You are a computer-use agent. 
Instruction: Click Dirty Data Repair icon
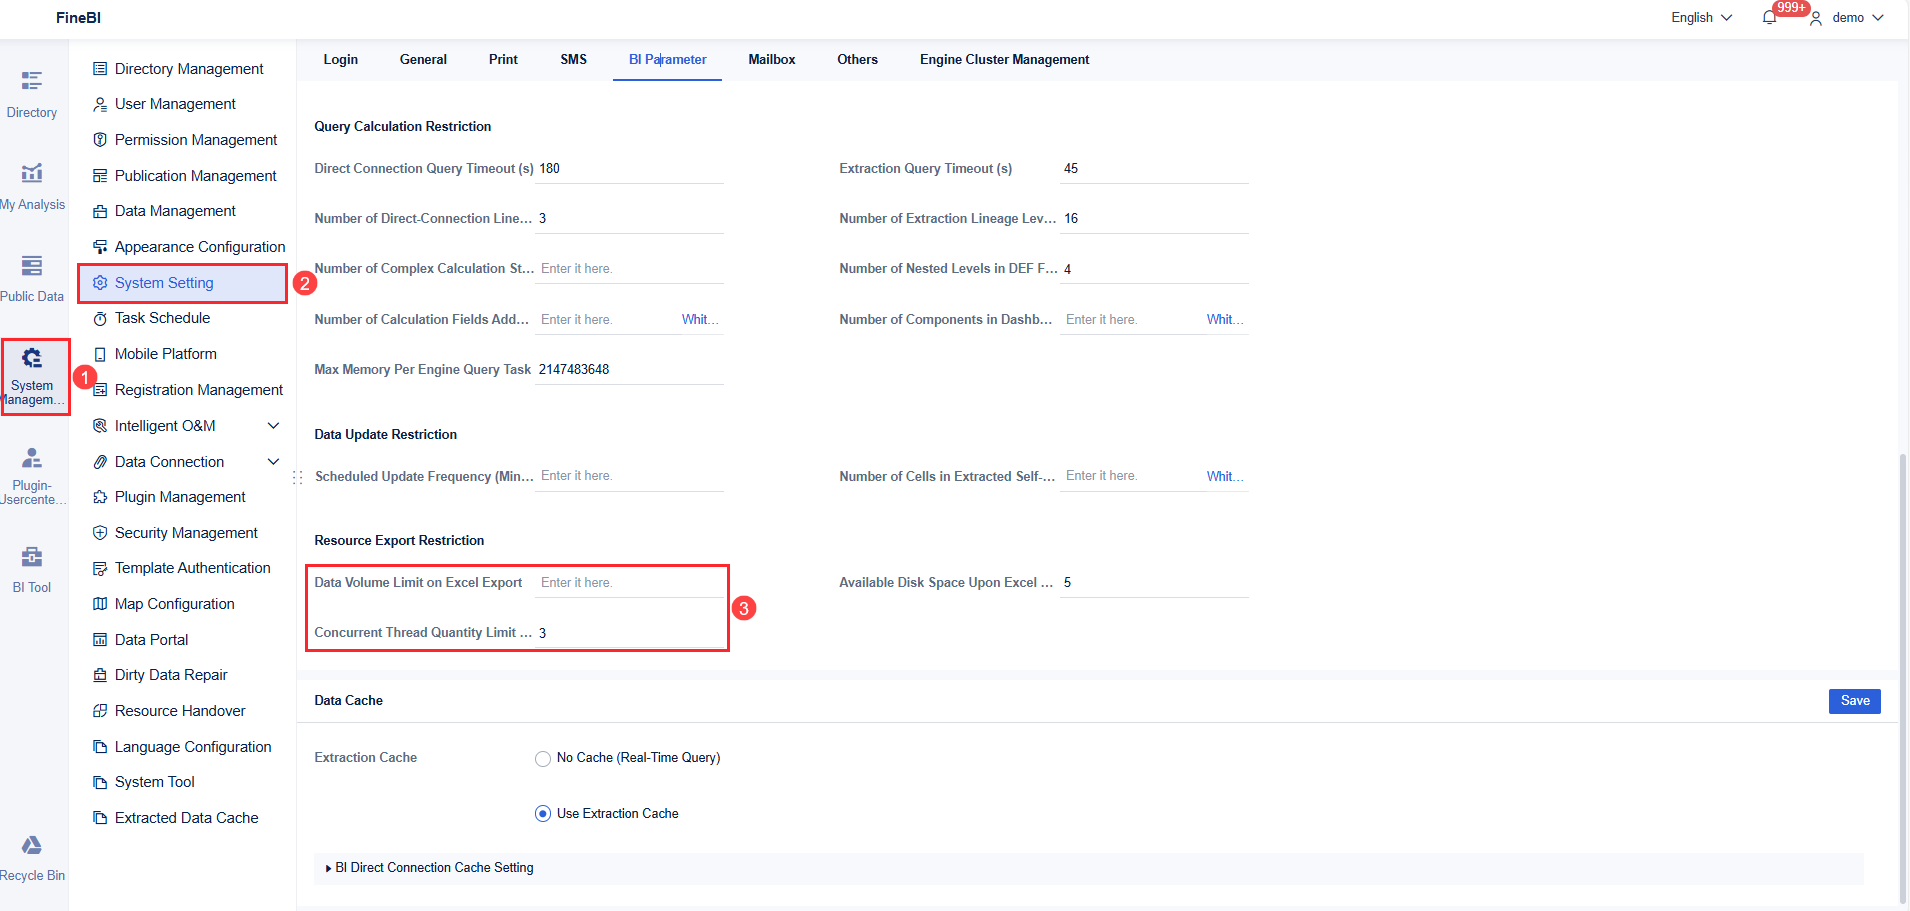click(x=100, y=675)
